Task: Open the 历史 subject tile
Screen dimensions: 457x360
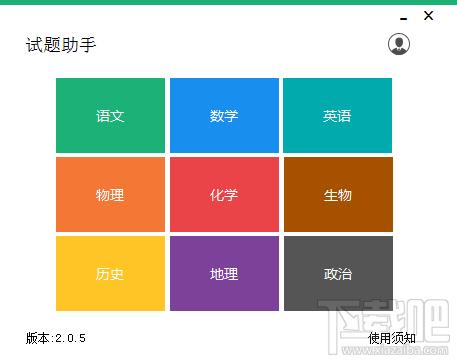Action: click(110, 273)
